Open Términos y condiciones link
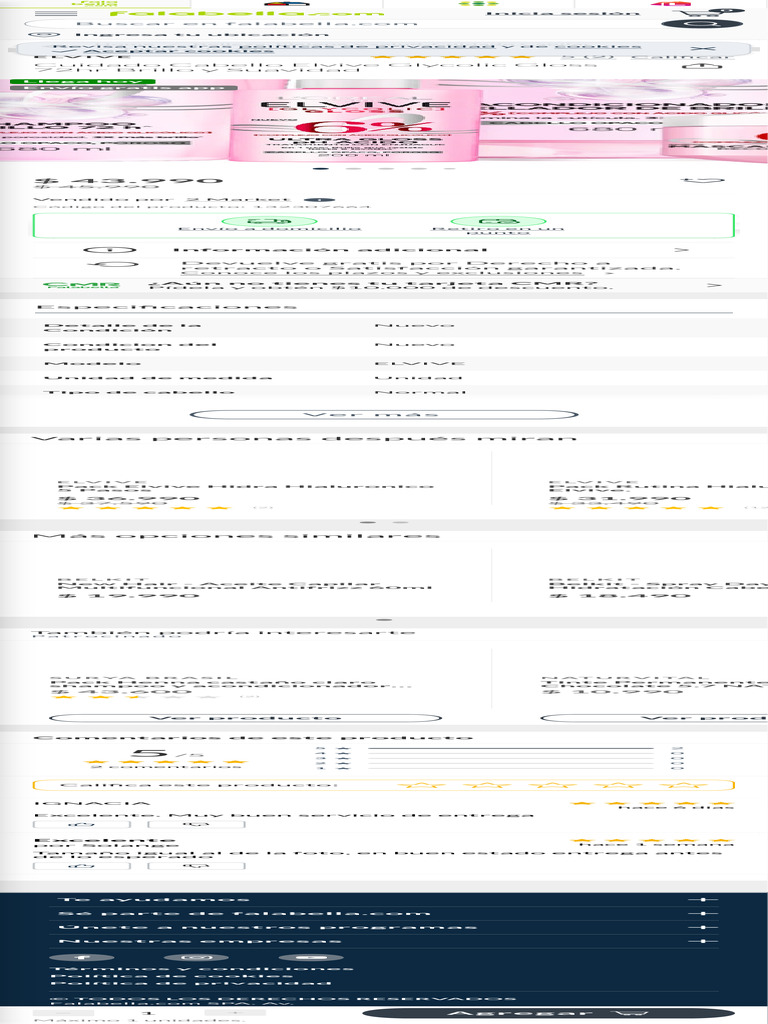768x1024 pixels. coord(204,968)
